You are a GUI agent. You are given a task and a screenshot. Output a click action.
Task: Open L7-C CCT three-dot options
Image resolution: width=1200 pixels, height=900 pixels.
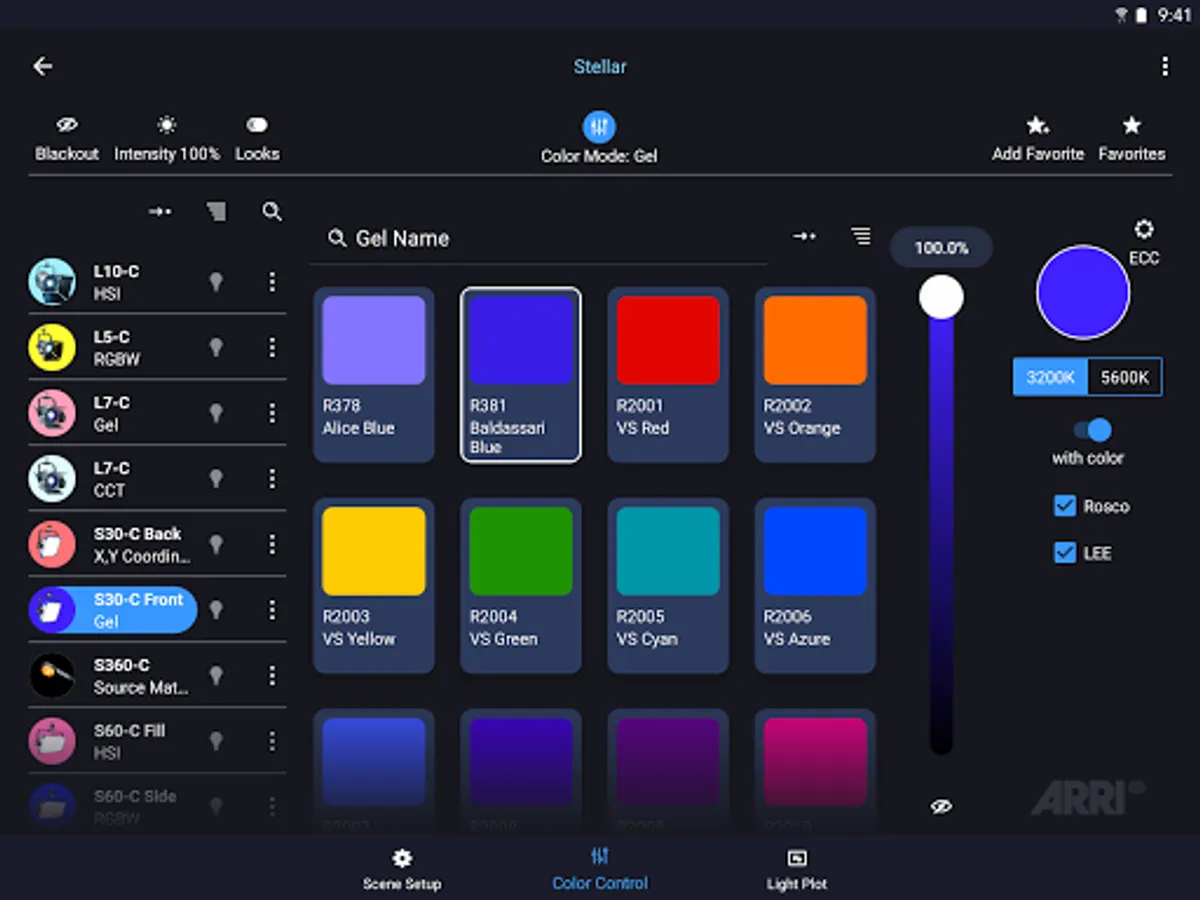pyautogui.click(x=272, y=479)
